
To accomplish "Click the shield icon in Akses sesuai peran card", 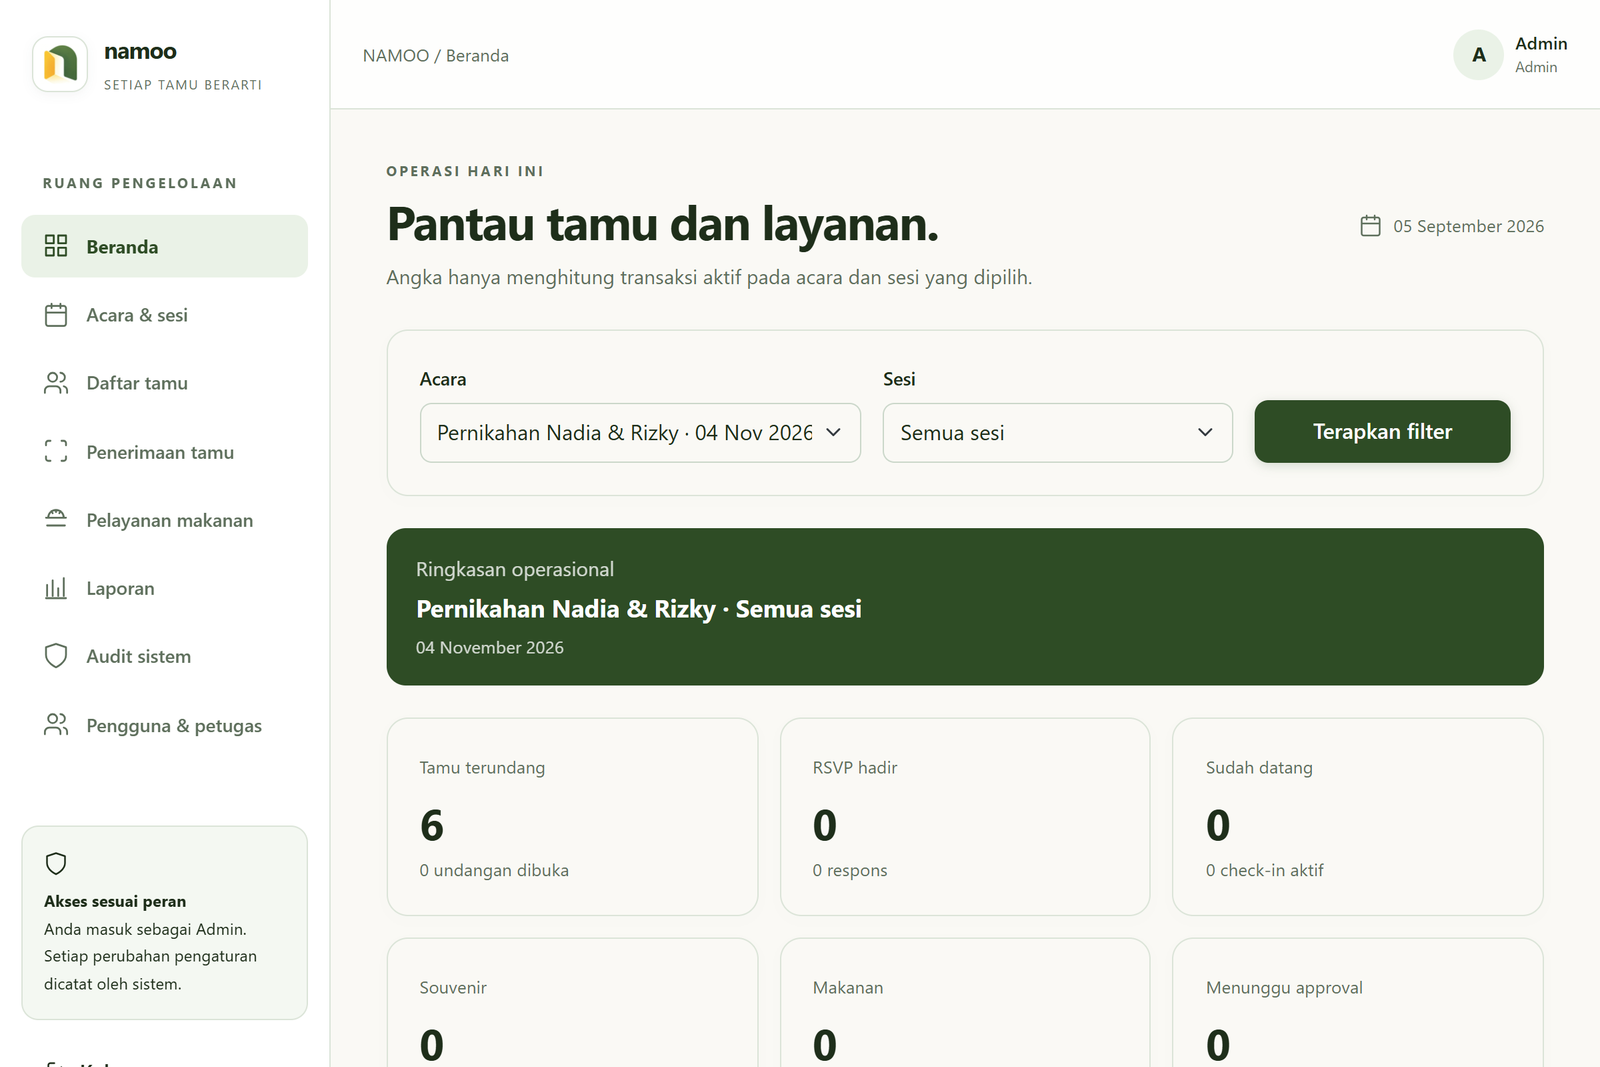I will pyautogui.click(x=56, y=863).
